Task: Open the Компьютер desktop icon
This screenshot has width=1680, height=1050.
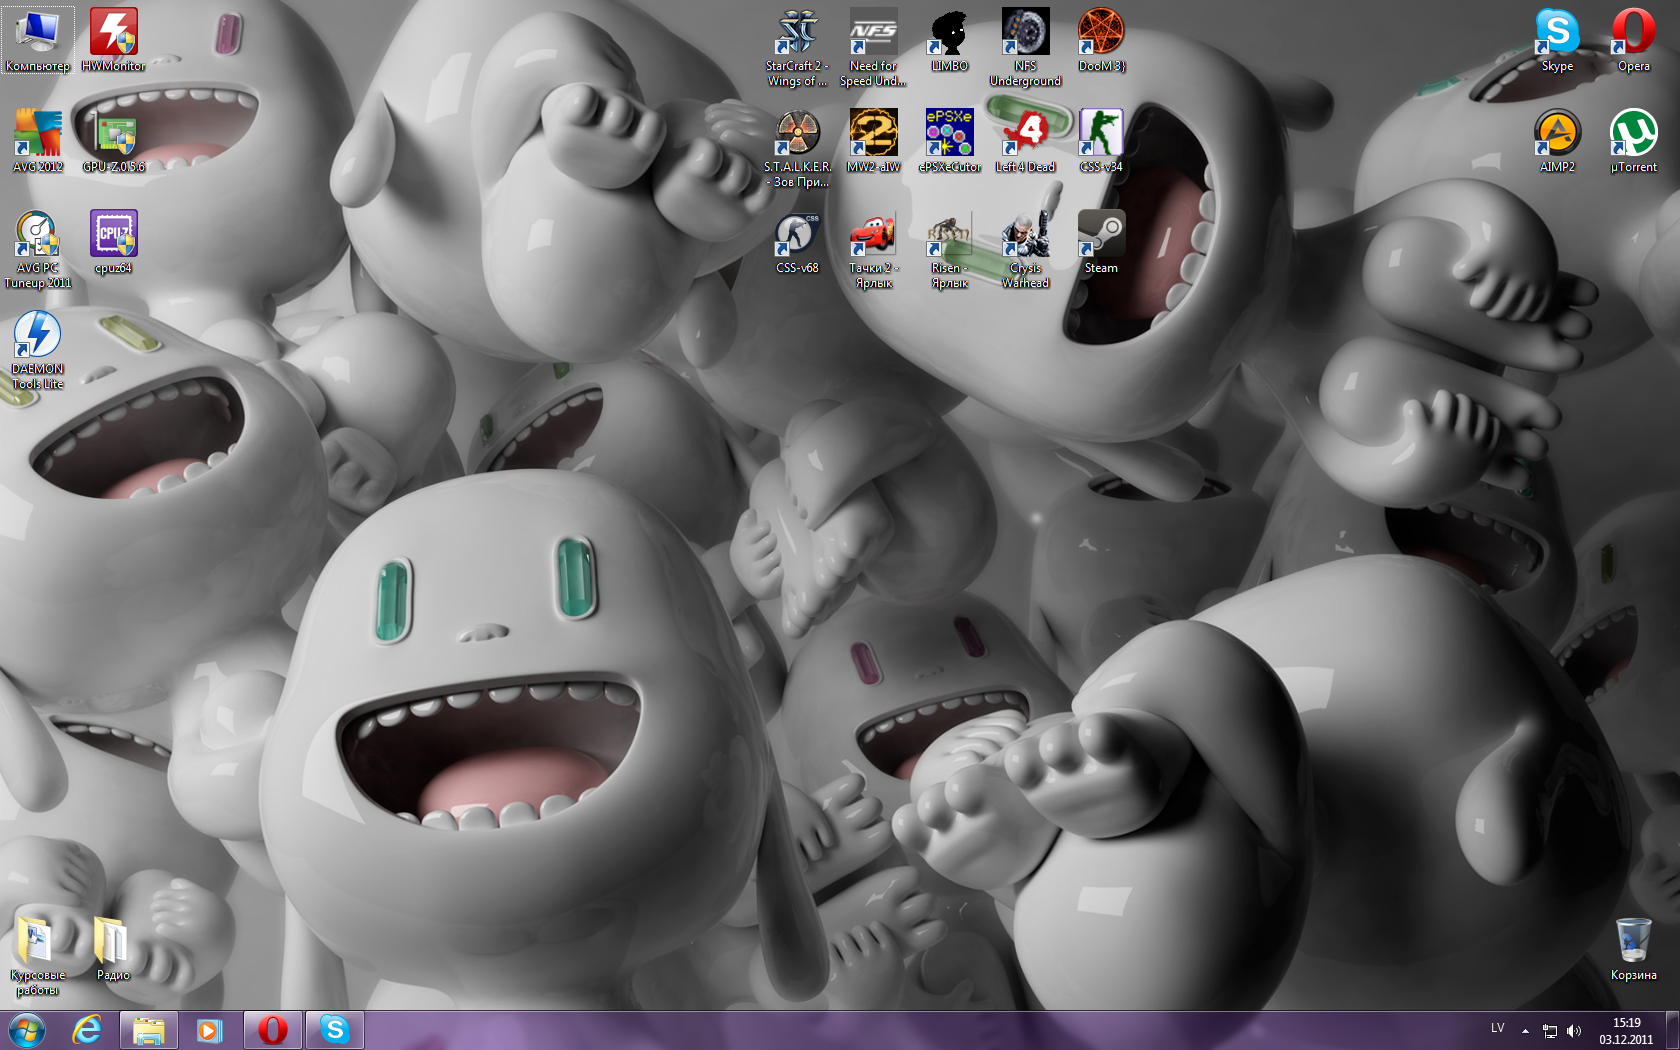Action: 38,40
